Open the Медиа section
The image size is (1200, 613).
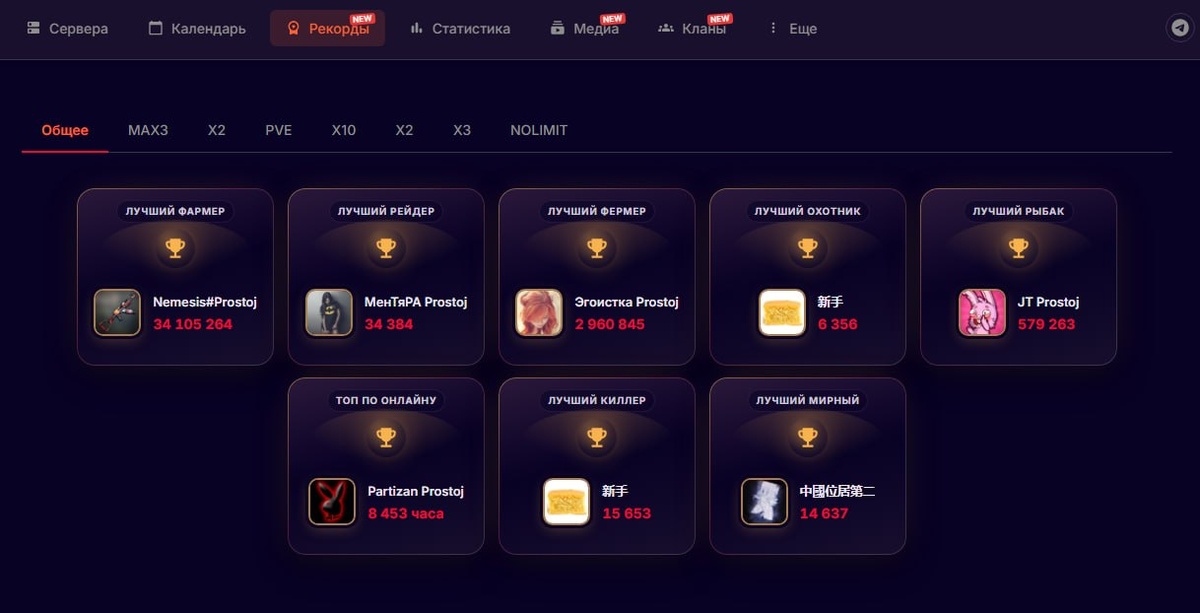pyautogui.click(x=585, y=29)
